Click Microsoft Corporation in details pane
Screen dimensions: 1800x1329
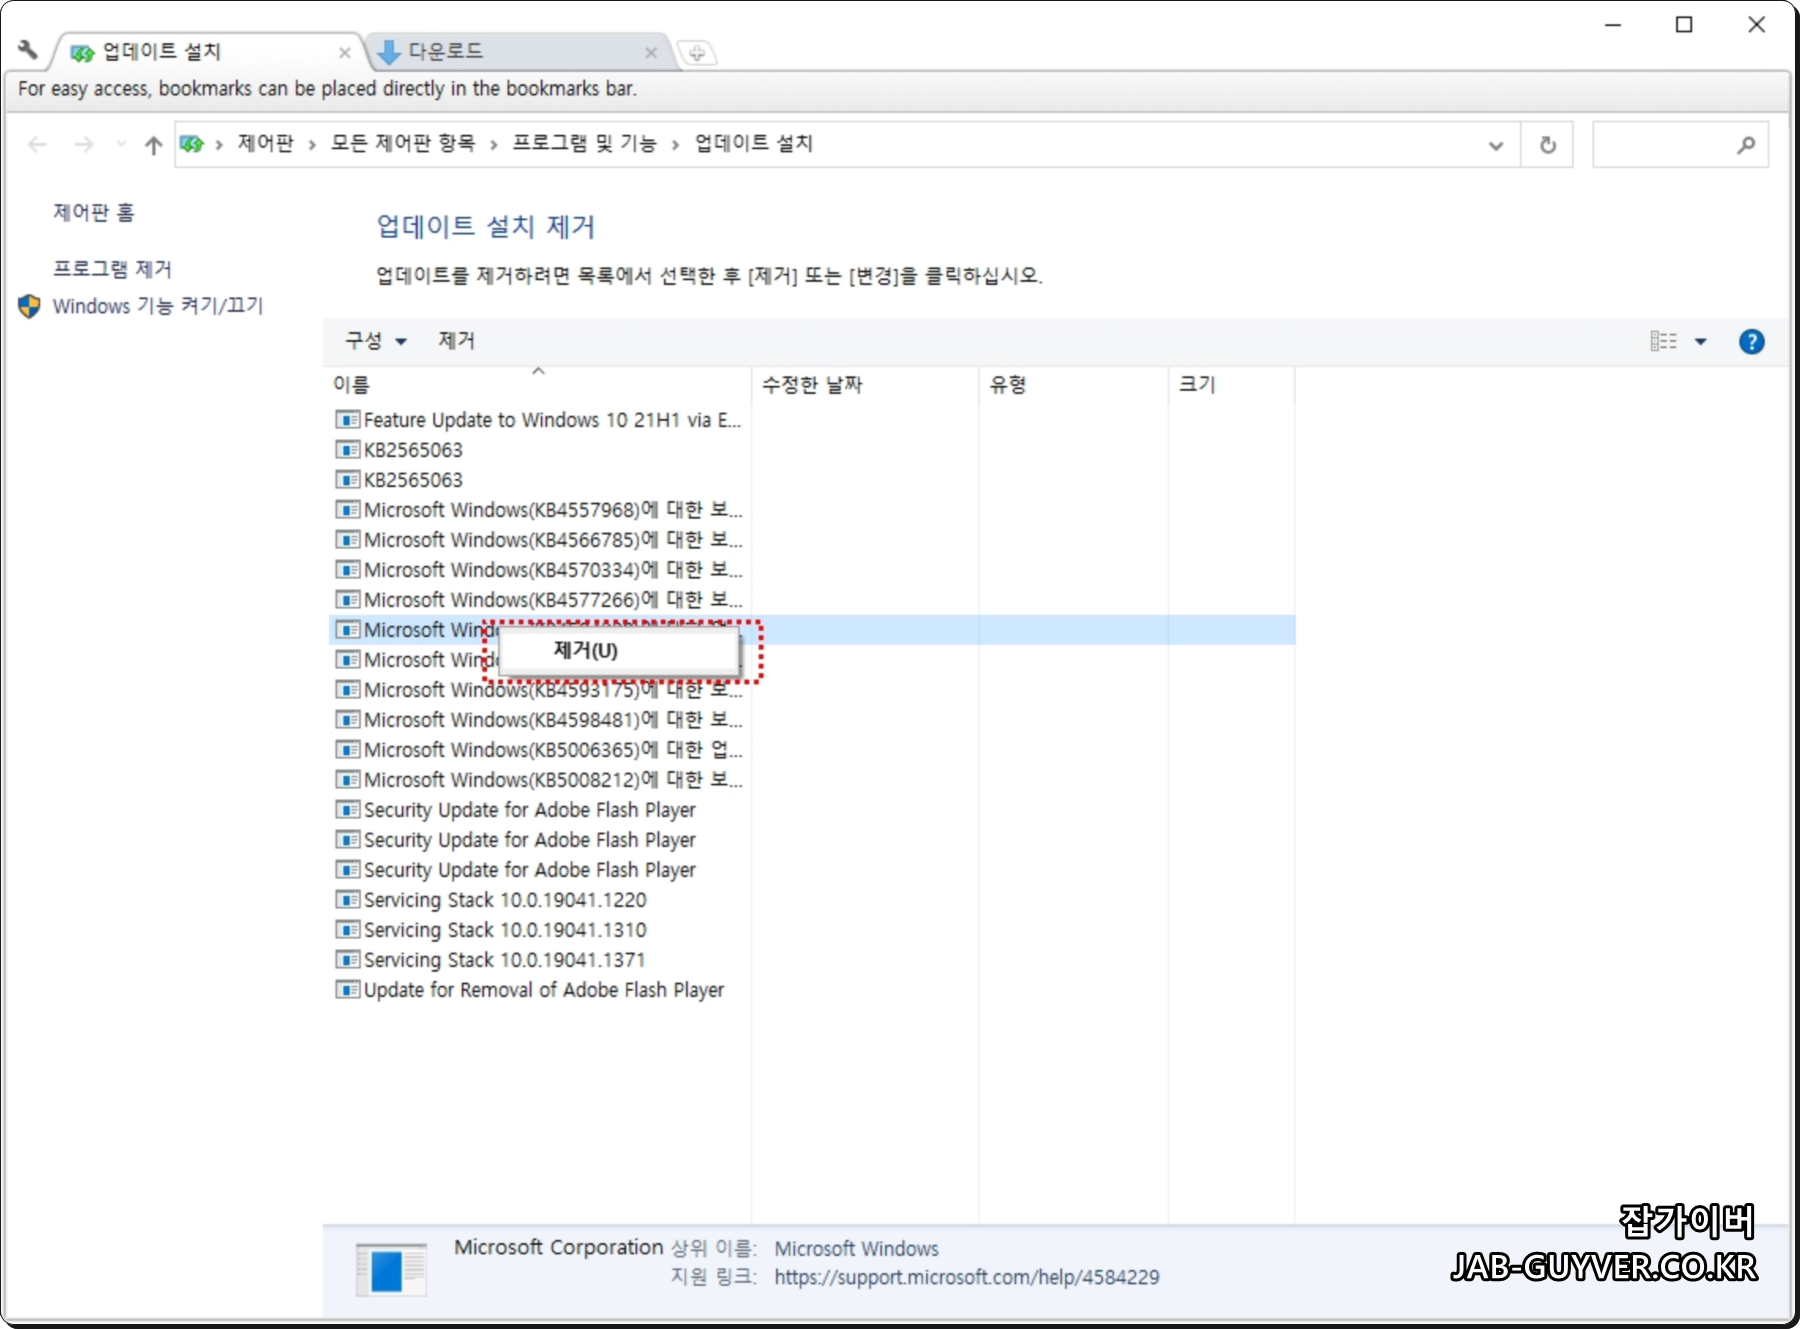pyautogui.click(x=558, y=1247)
